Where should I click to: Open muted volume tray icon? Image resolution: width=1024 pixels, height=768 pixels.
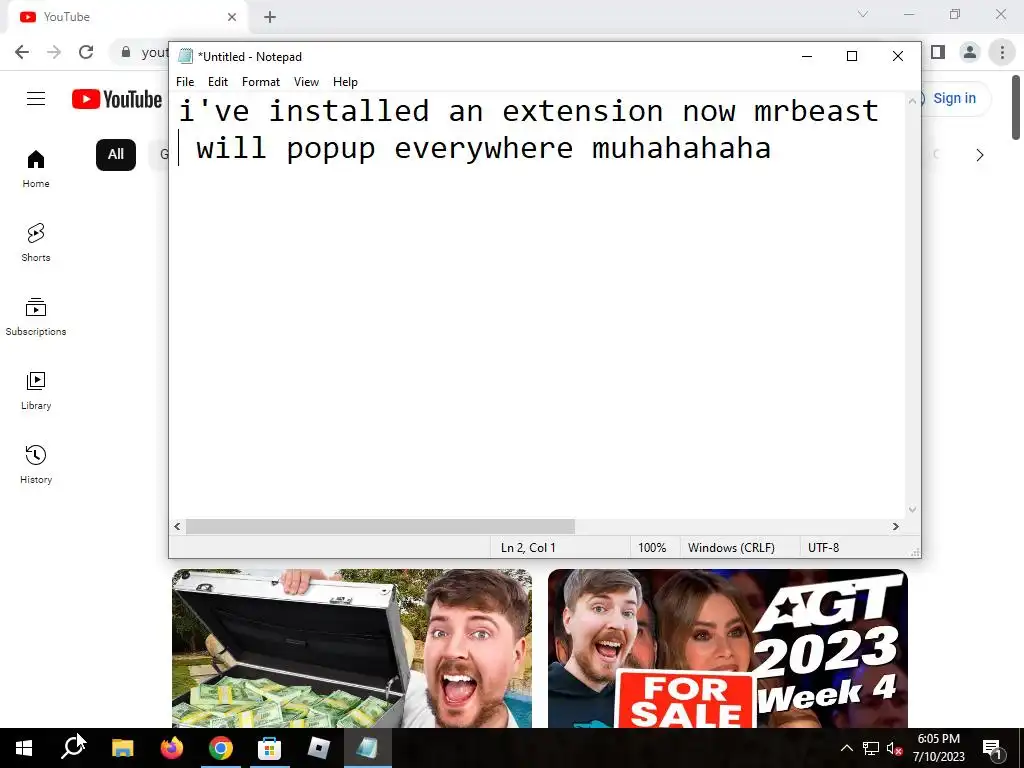click(895, 748)
